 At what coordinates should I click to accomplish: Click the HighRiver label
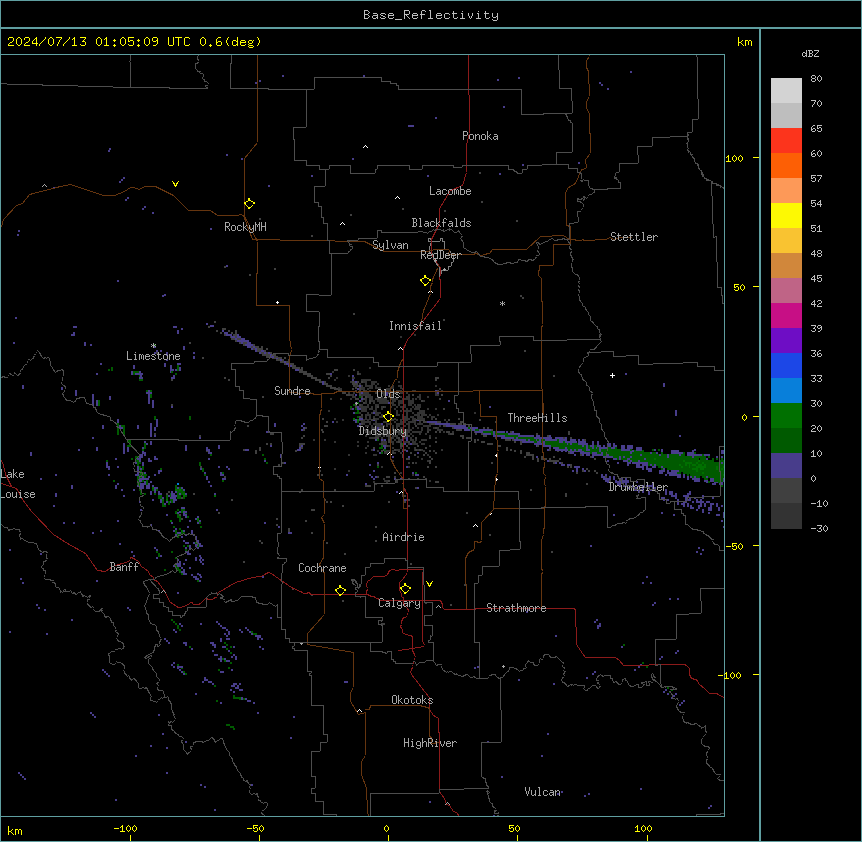tap(430, 743)
